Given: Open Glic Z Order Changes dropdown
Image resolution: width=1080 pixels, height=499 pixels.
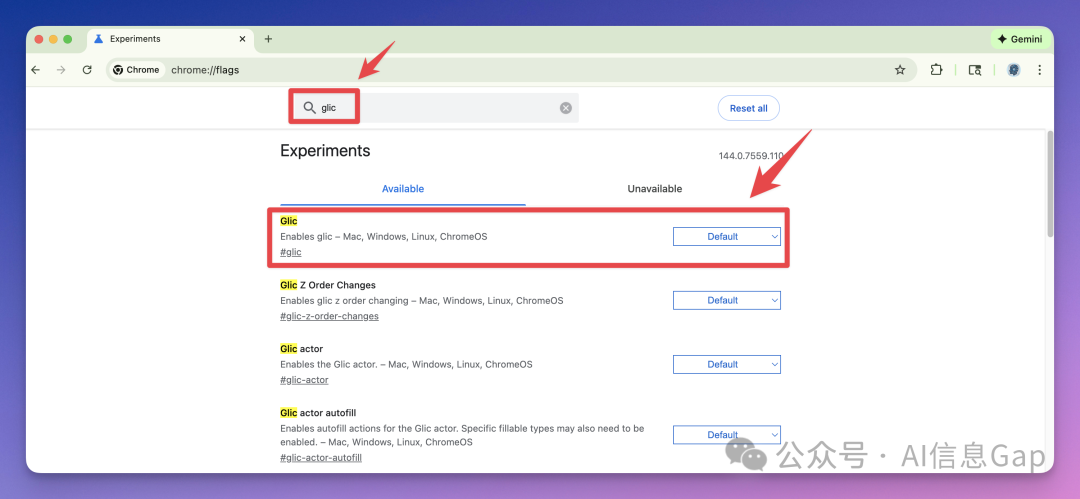Looking at the screenshot, I should click(727, 301).
